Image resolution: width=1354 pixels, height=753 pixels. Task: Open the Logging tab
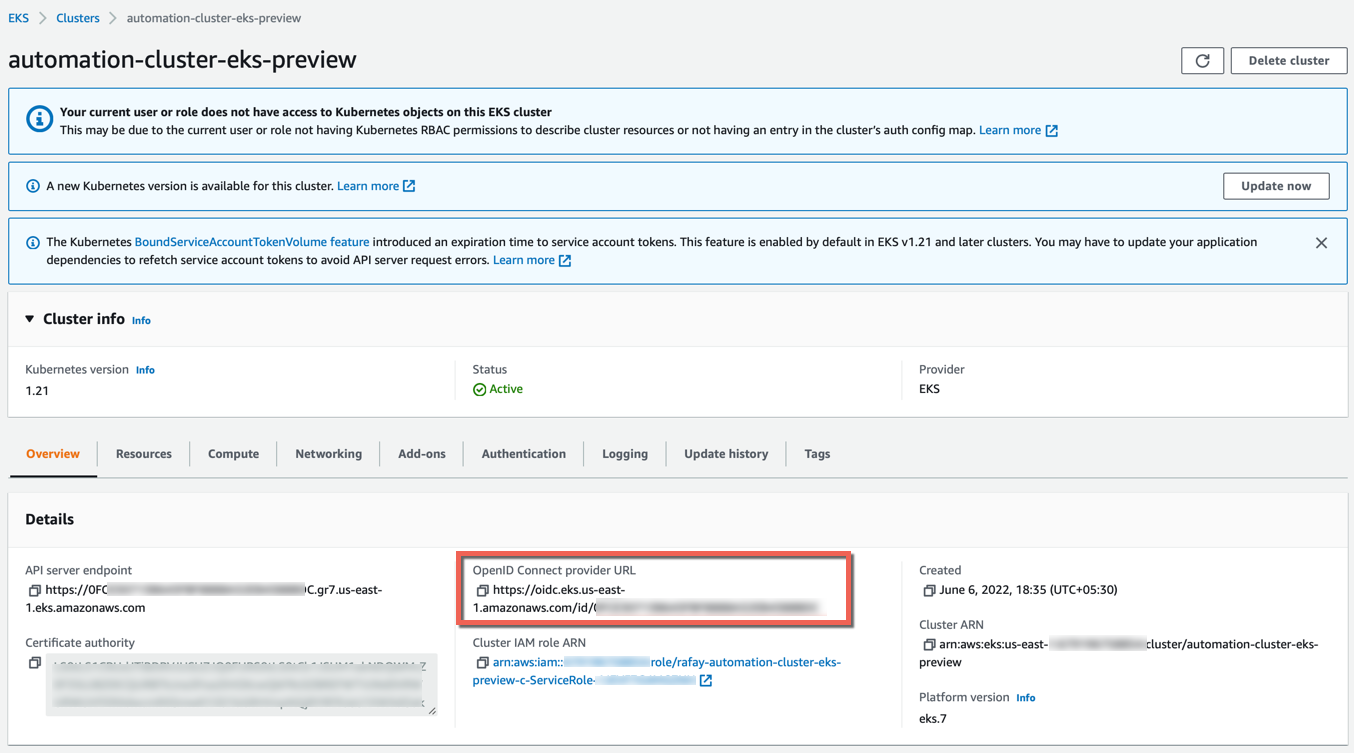tap(625, 454)
